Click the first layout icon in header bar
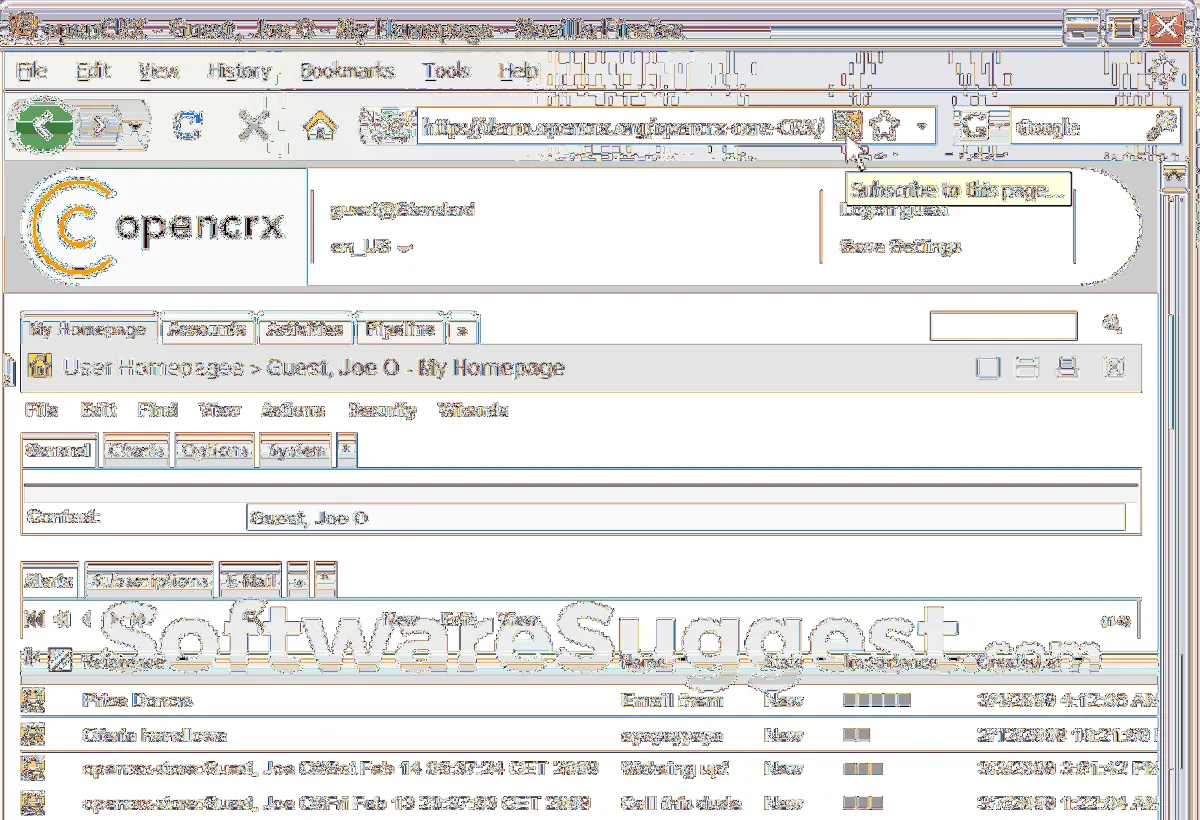 (x=988, y=368)
